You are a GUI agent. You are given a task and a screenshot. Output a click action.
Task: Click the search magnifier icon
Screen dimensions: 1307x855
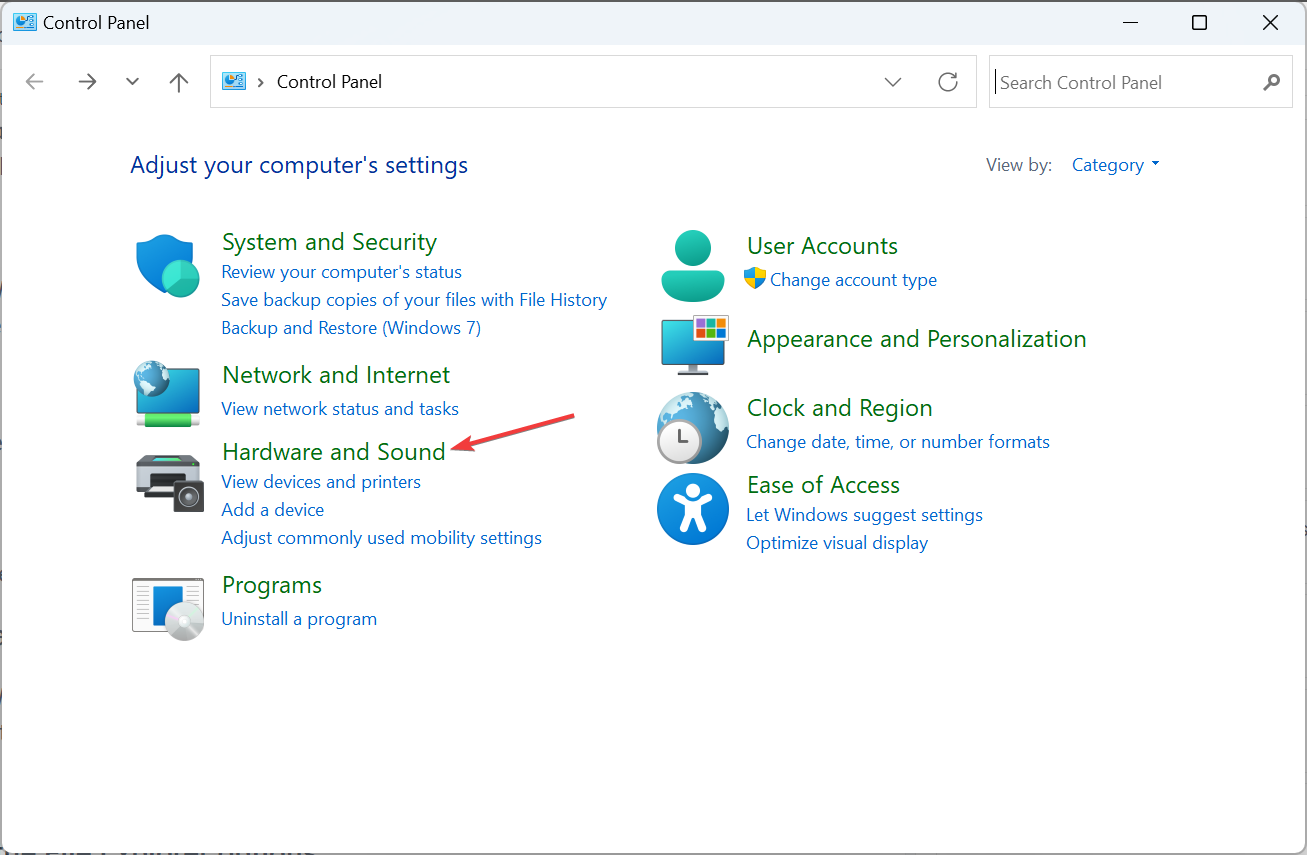click(1271, 82)
